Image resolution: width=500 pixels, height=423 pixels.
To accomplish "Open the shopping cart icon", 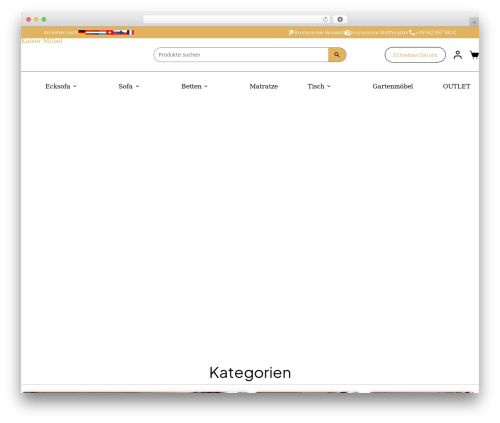I will point(474,55).
